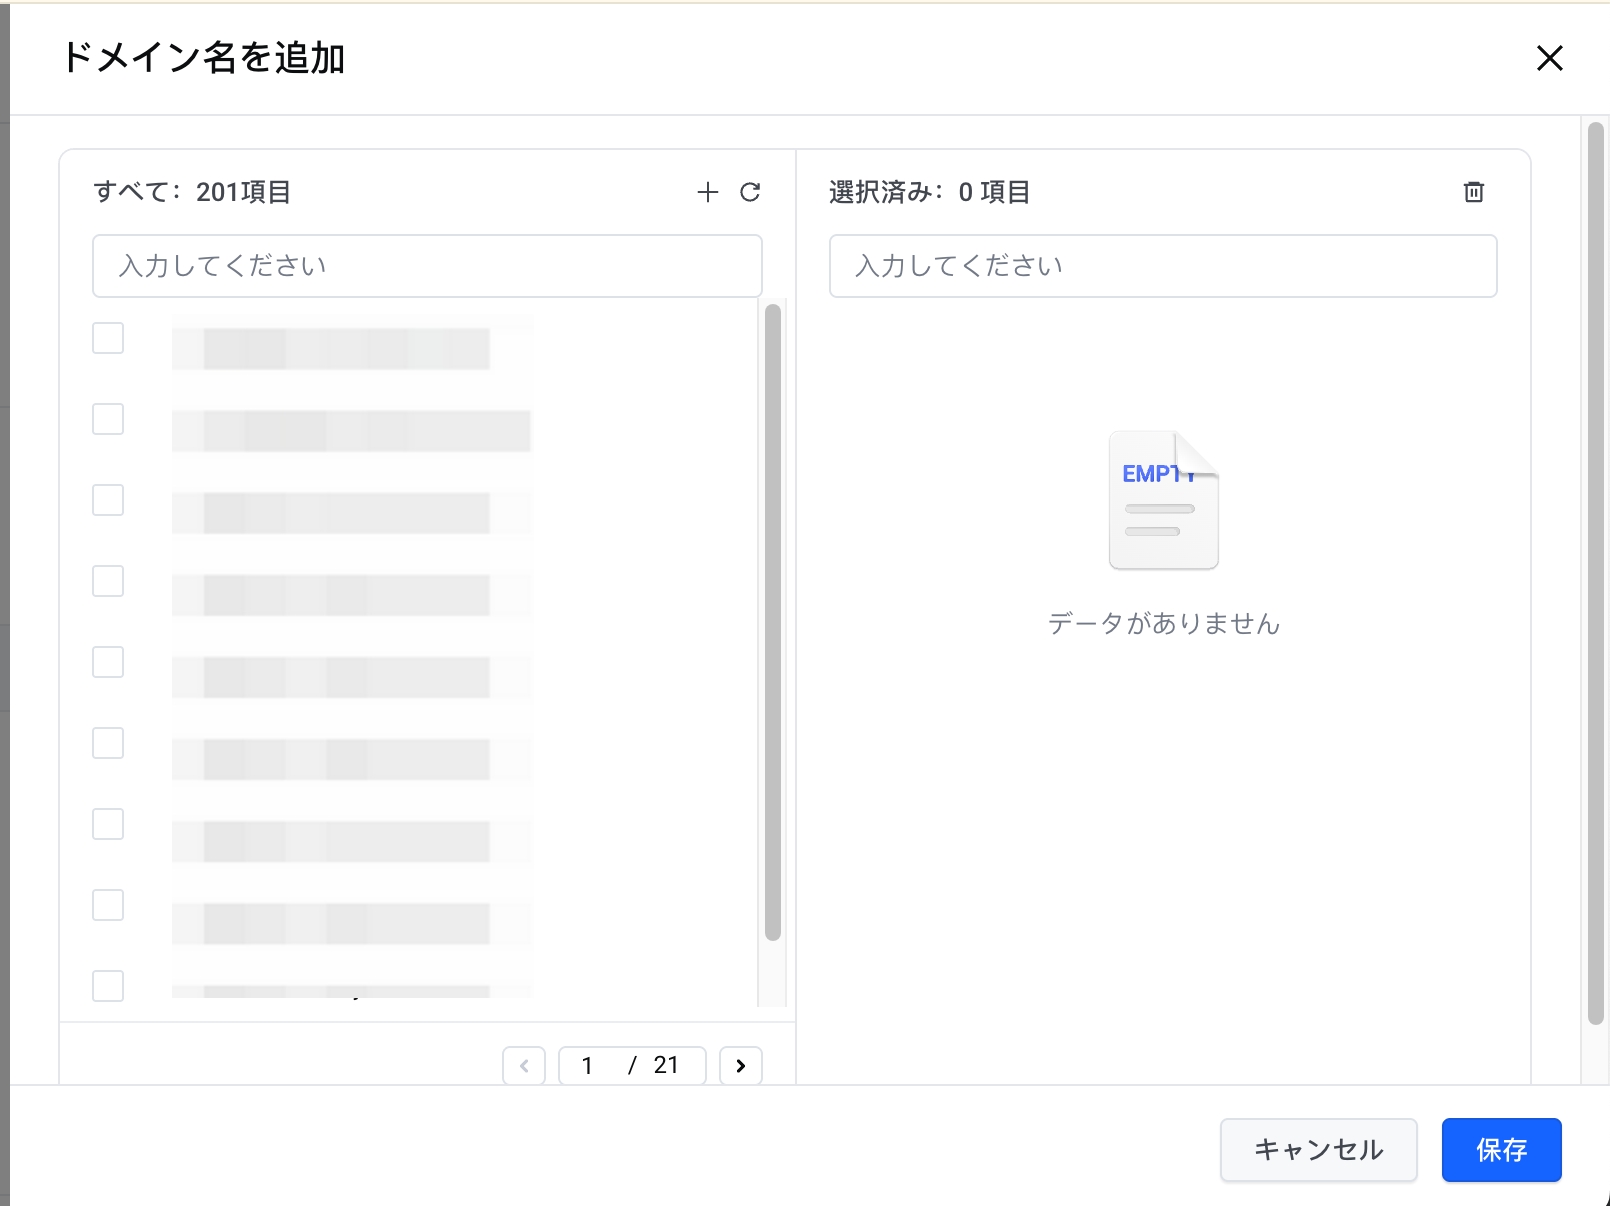Check the second domain checkbox
The image size is (1610, 1206).
pyautogui.click(x=108, y=419)
